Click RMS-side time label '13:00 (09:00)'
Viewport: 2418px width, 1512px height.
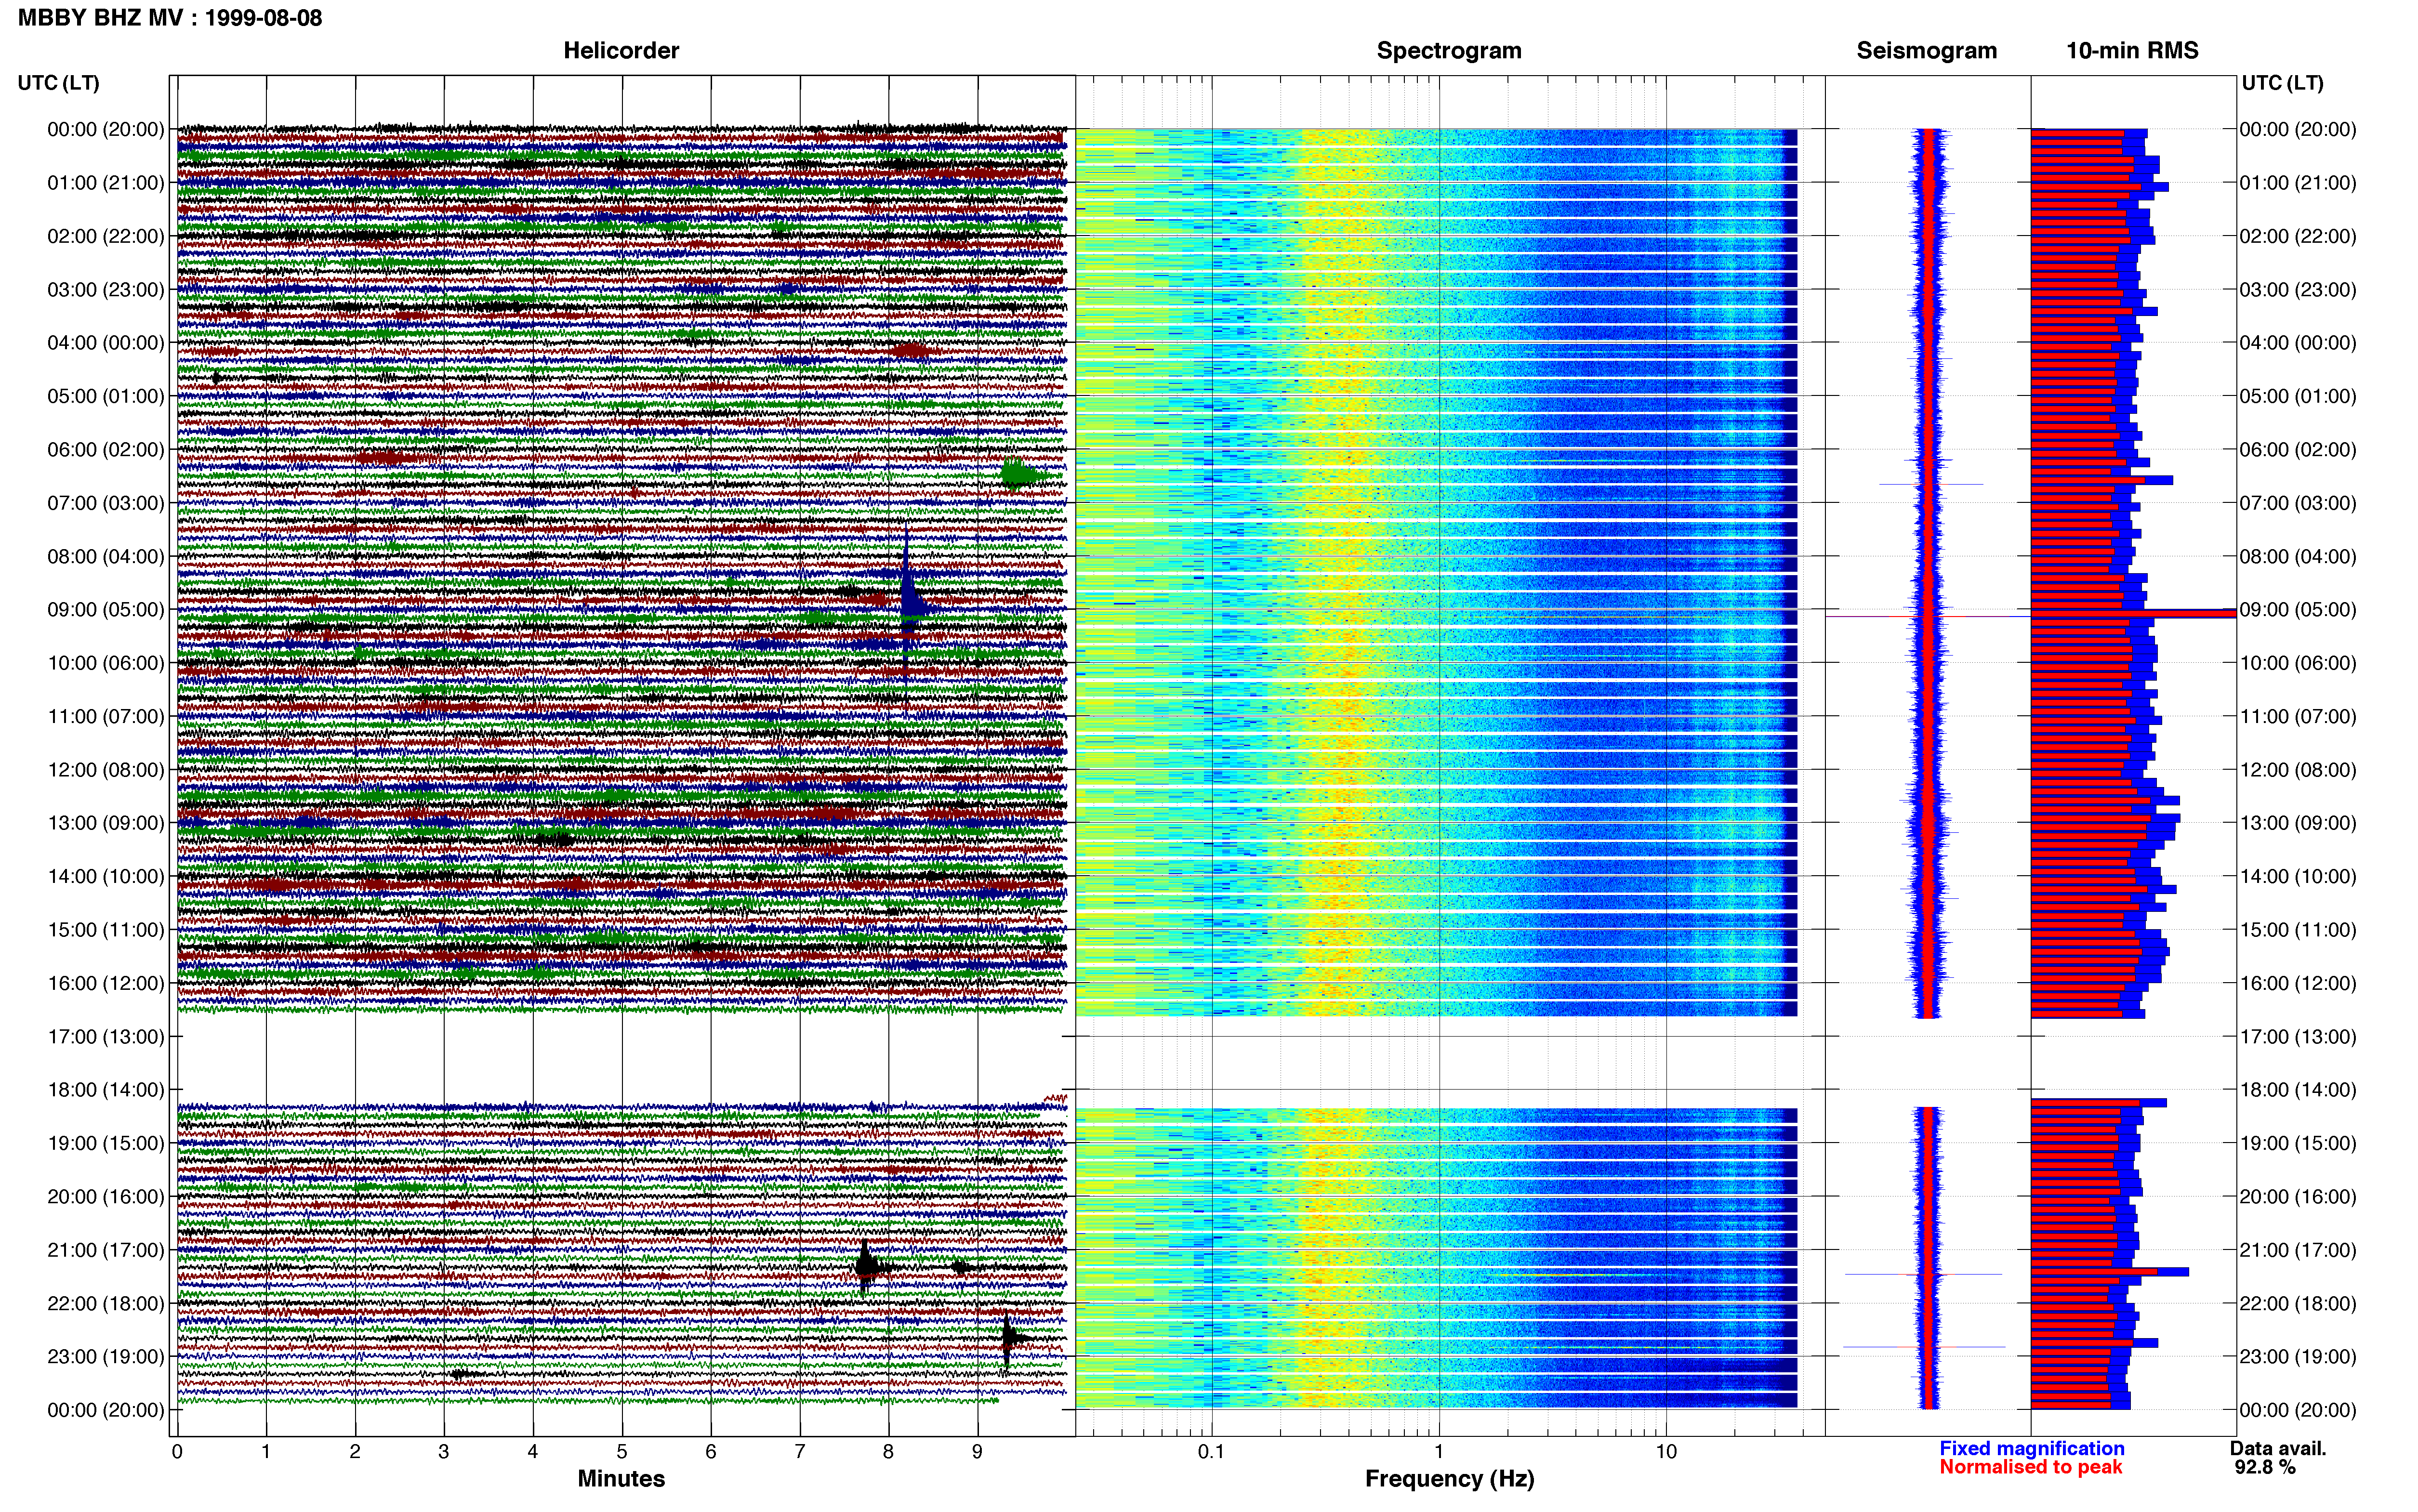point(2298,823)
